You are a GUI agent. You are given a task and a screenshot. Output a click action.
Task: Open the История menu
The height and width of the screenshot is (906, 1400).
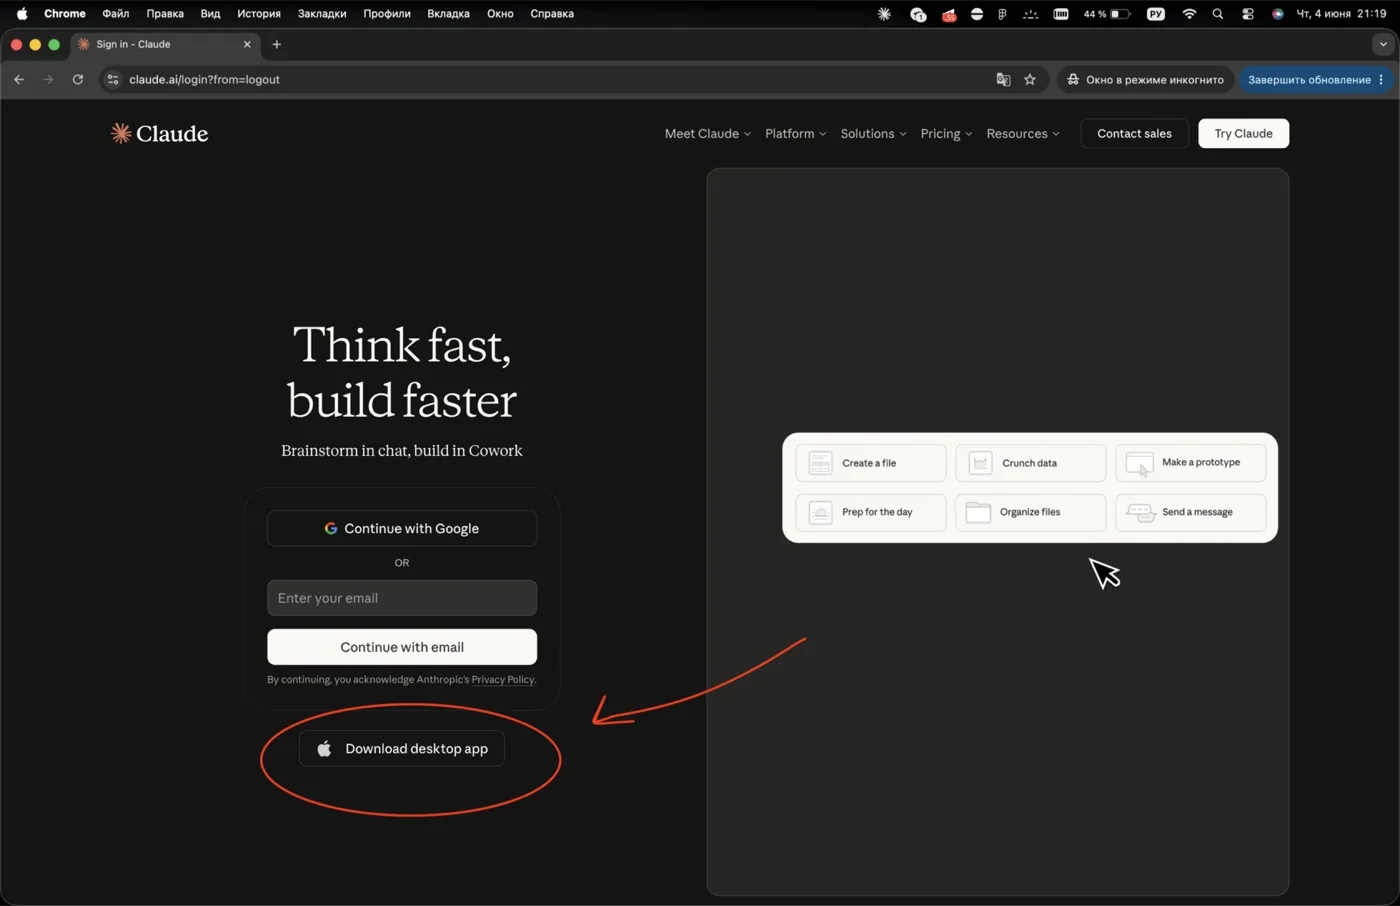click(259, 14)
